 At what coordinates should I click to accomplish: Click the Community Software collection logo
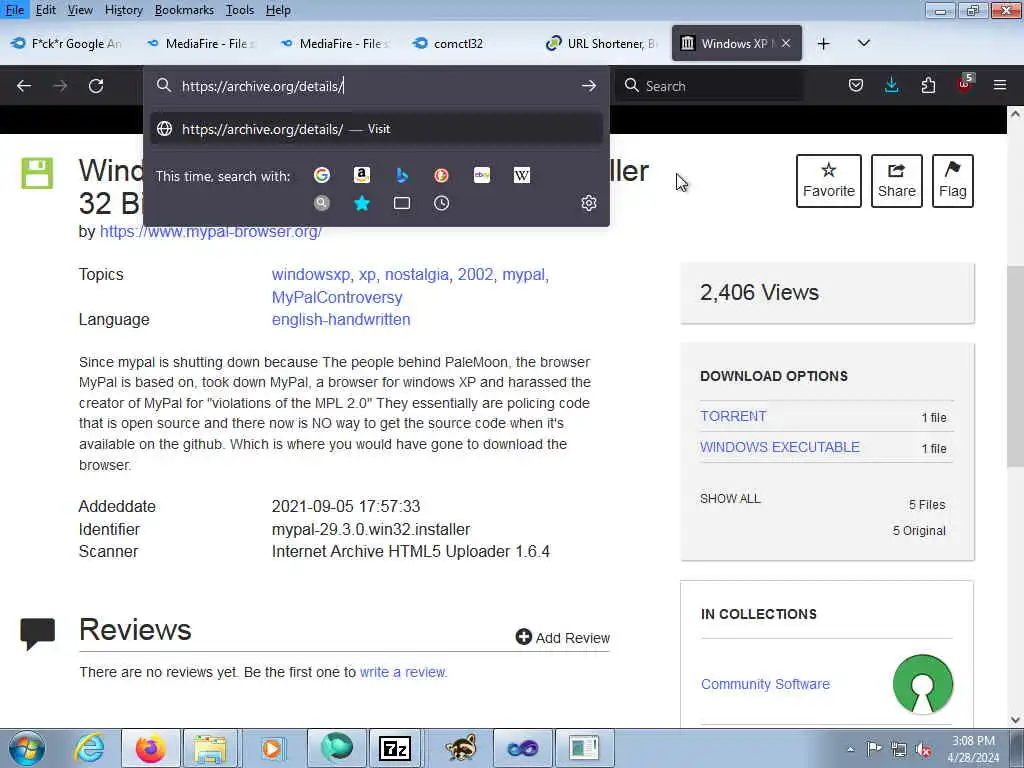tap(923, 684)
